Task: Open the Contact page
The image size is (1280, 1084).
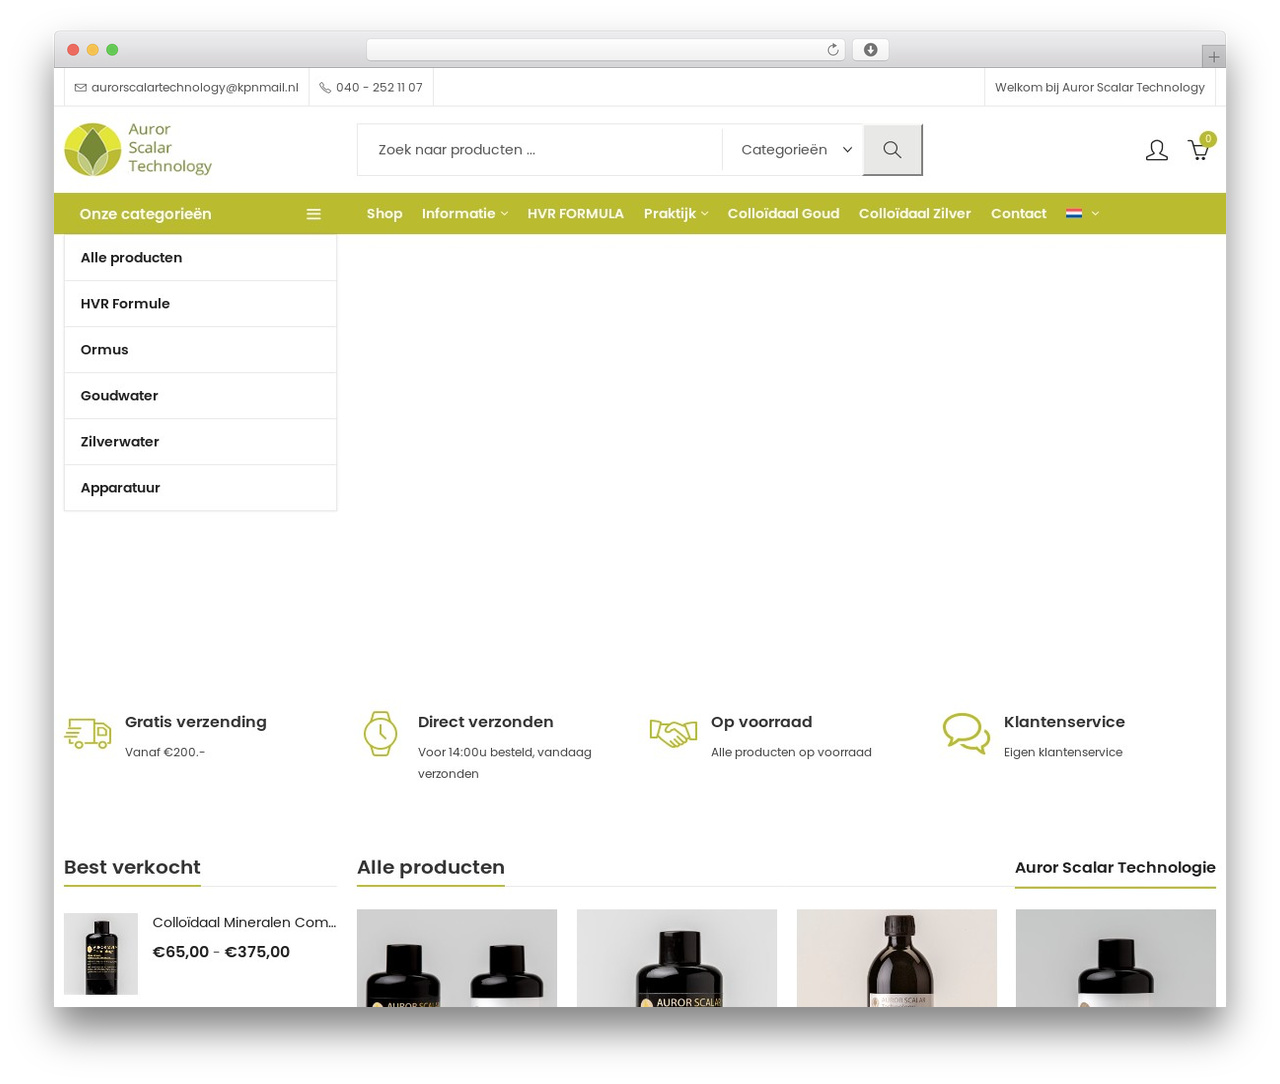Action: click(x=1018, y=214)
